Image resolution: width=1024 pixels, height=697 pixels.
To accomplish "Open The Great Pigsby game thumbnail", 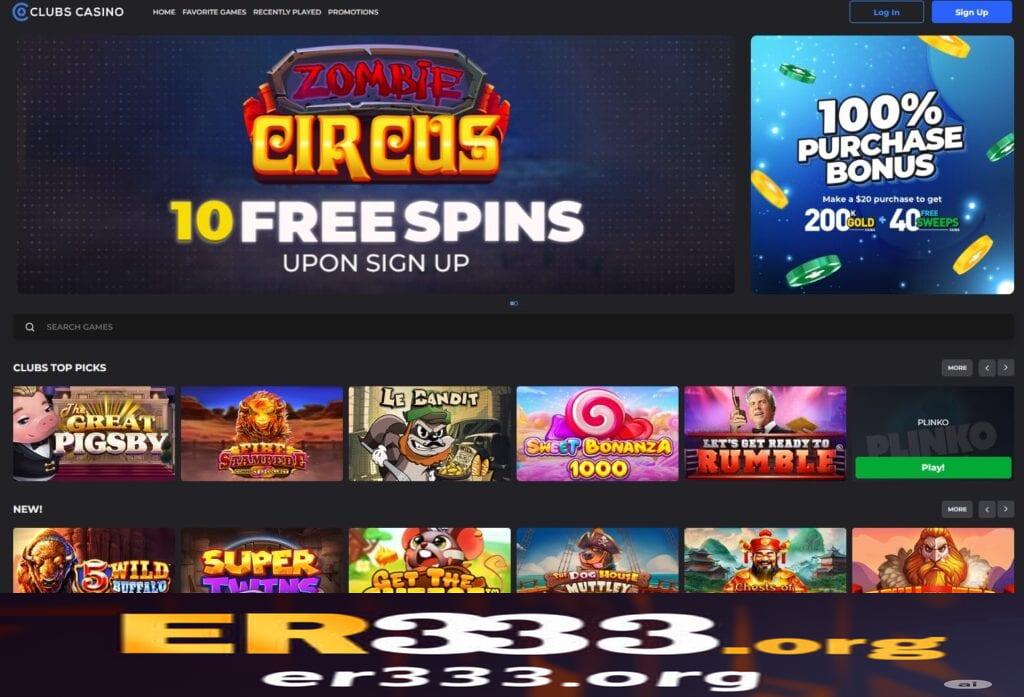I will [x=94, y=433].
